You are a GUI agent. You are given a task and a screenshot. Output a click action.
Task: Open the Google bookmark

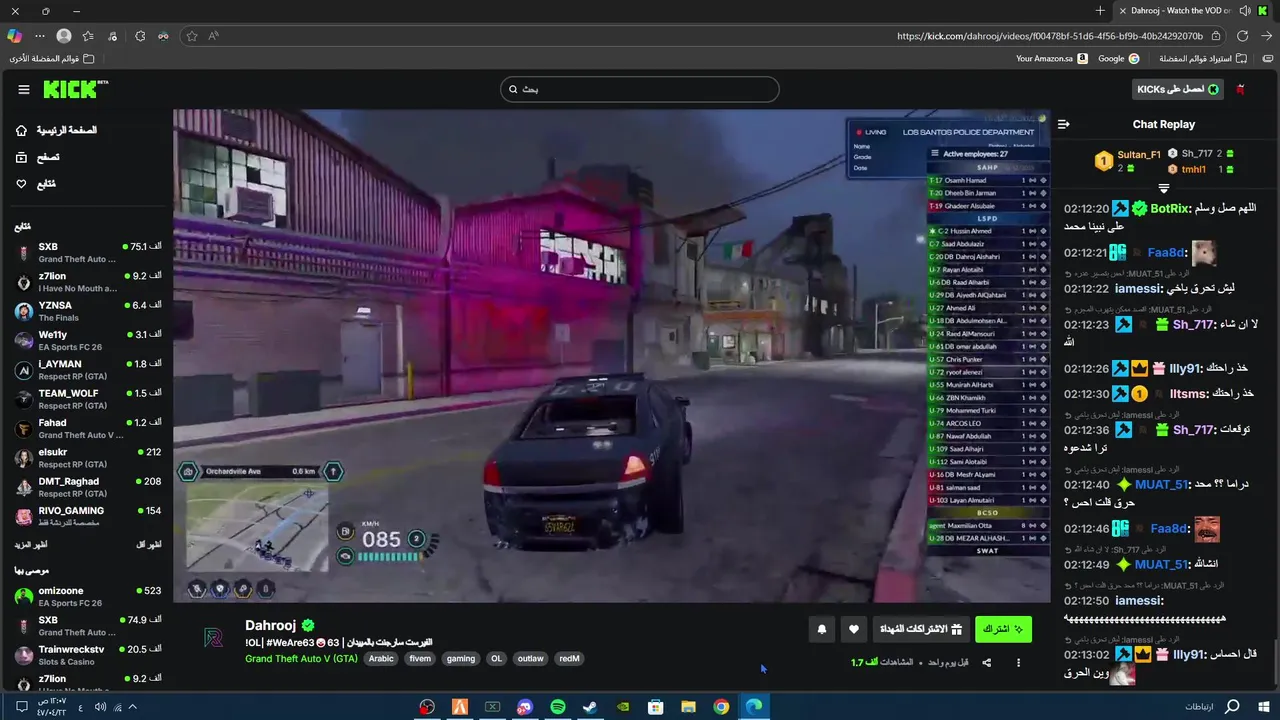[1118, 59]
